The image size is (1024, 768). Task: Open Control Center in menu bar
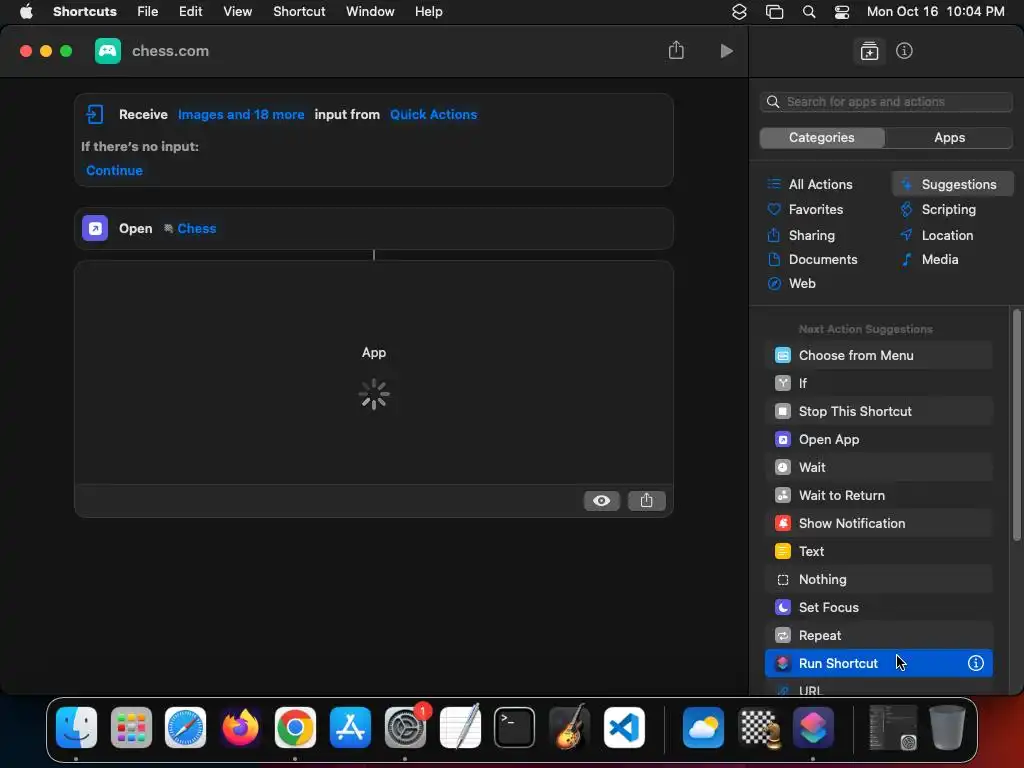tap(842, 12)
